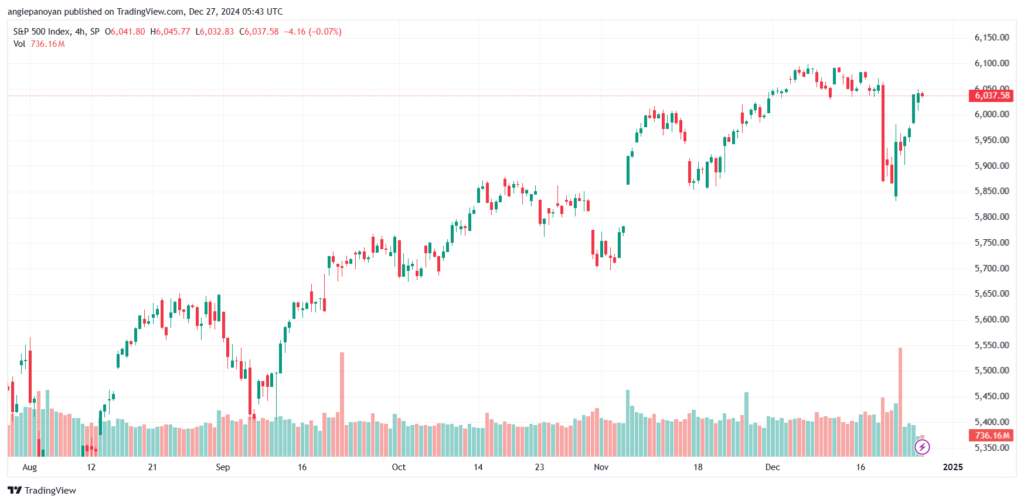Click the Dec label on time axis
The width and height of the screenshot is (1024, 503).
tap(770, 467)
